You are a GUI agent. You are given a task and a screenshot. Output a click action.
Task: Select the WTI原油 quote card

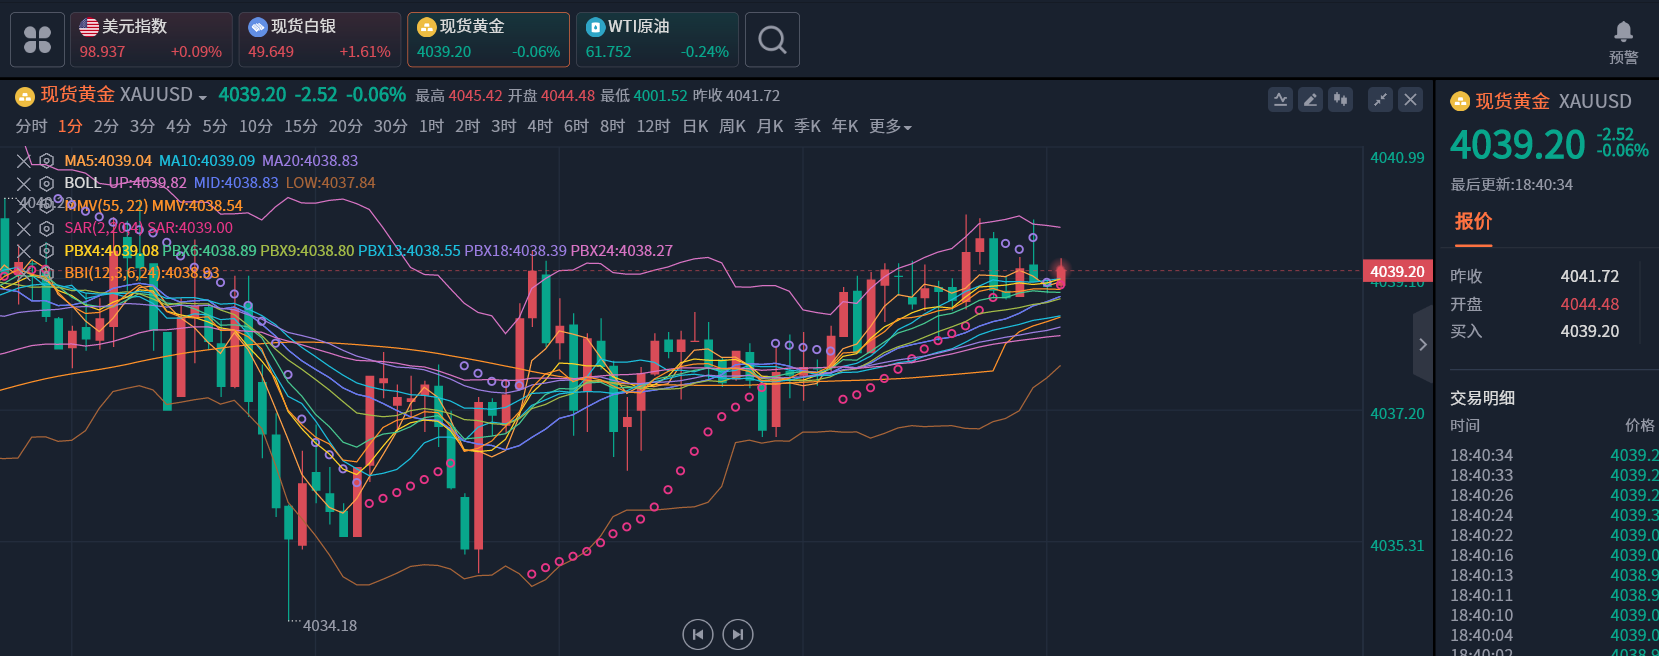[x=657, y=40]
